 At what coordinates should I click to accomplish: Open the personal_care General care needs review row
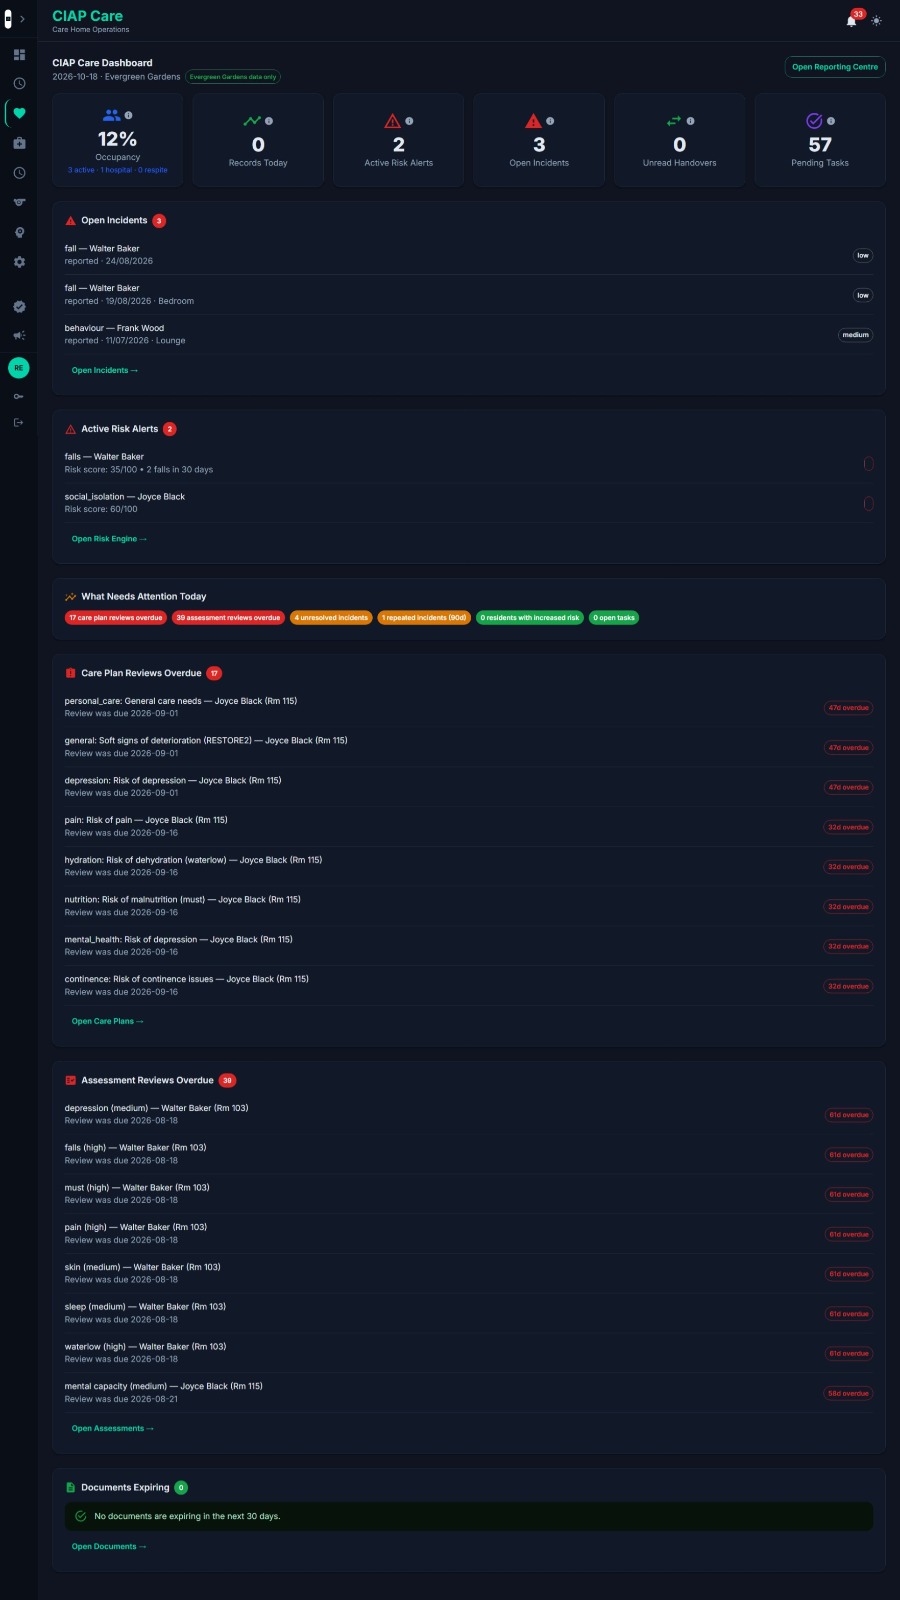coord(469,707)
